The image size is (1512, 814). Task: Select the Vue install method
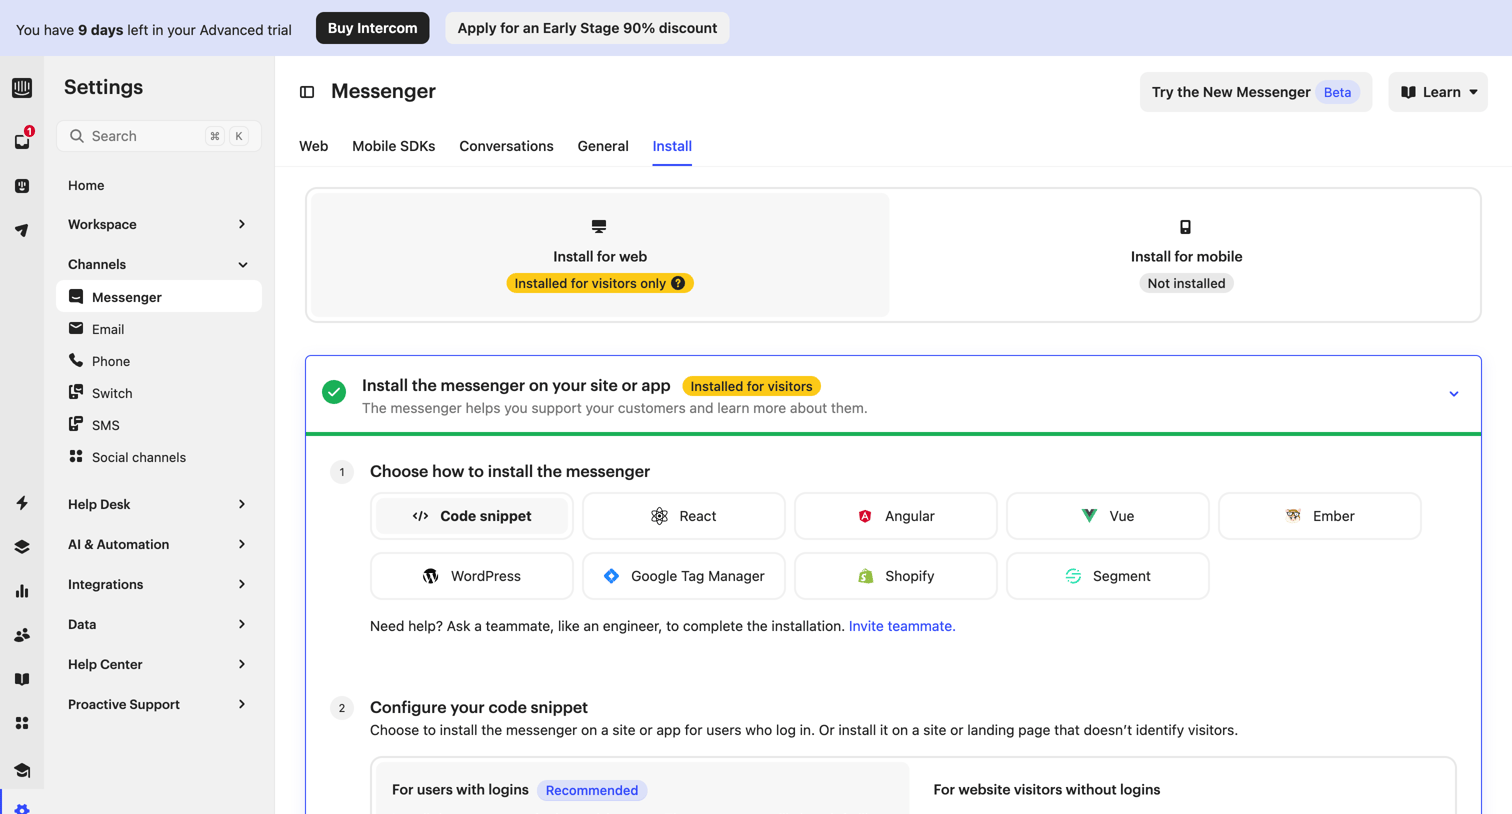(1108, 516)
